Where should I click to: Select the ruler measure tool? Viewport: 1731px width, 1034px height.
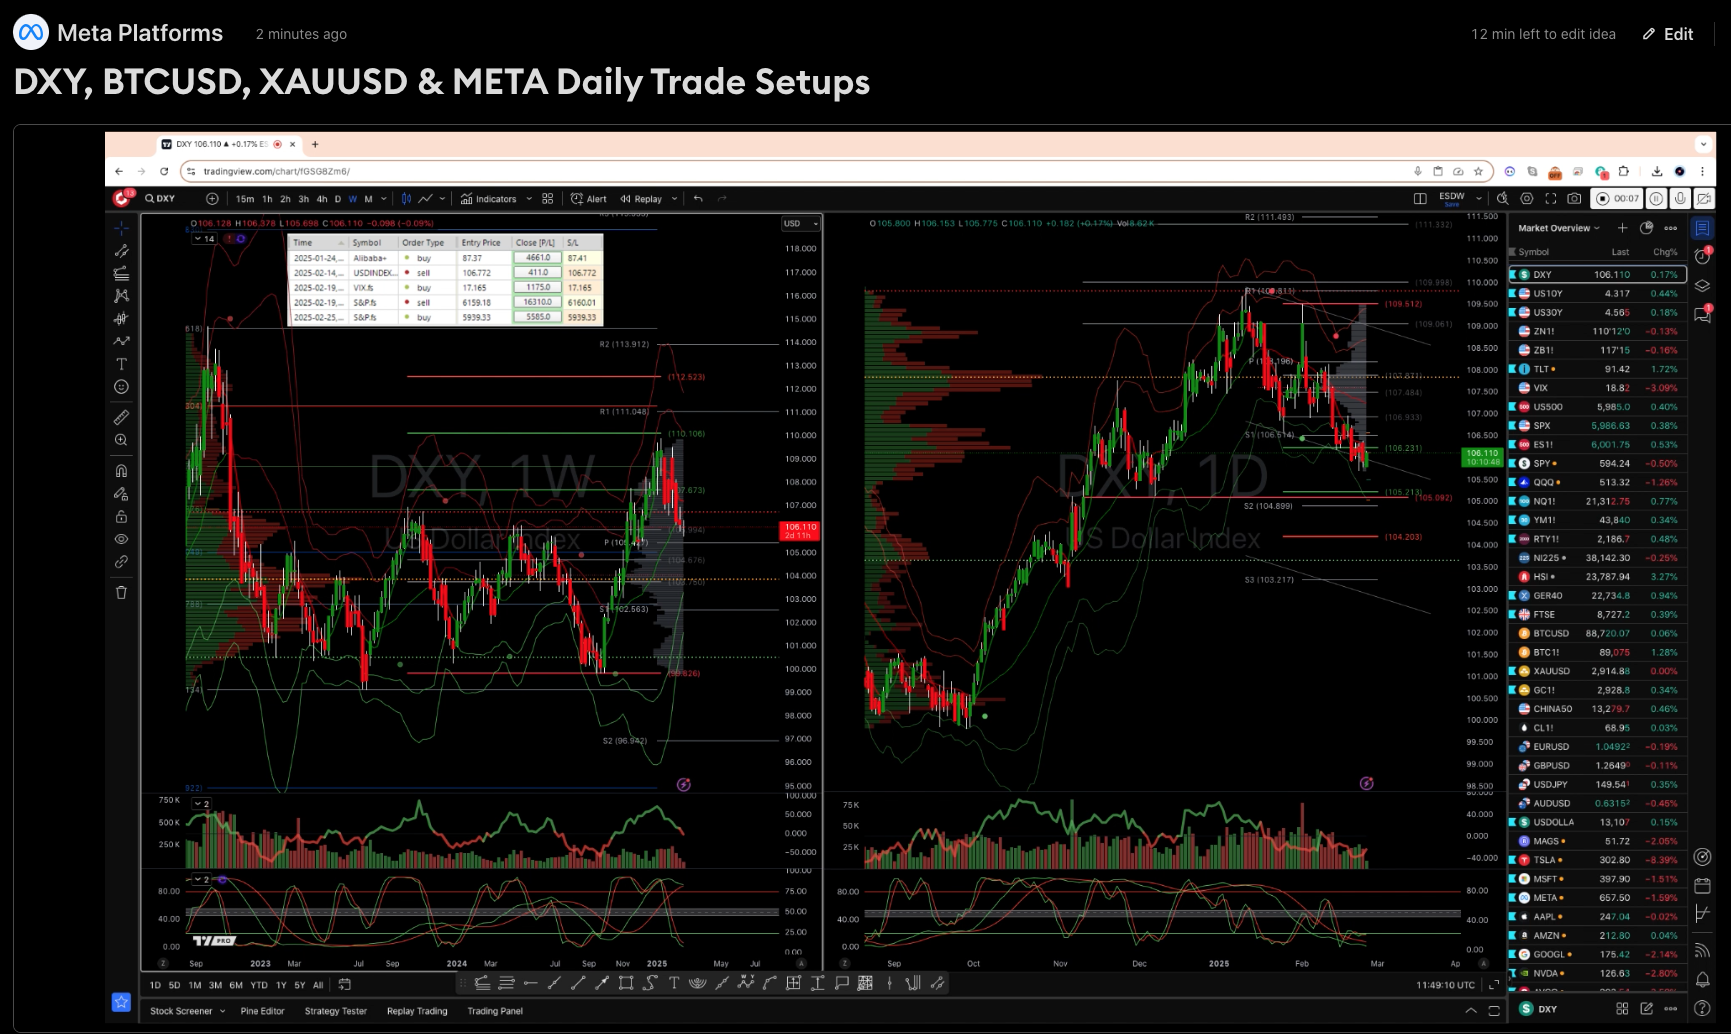click(121, 417)
